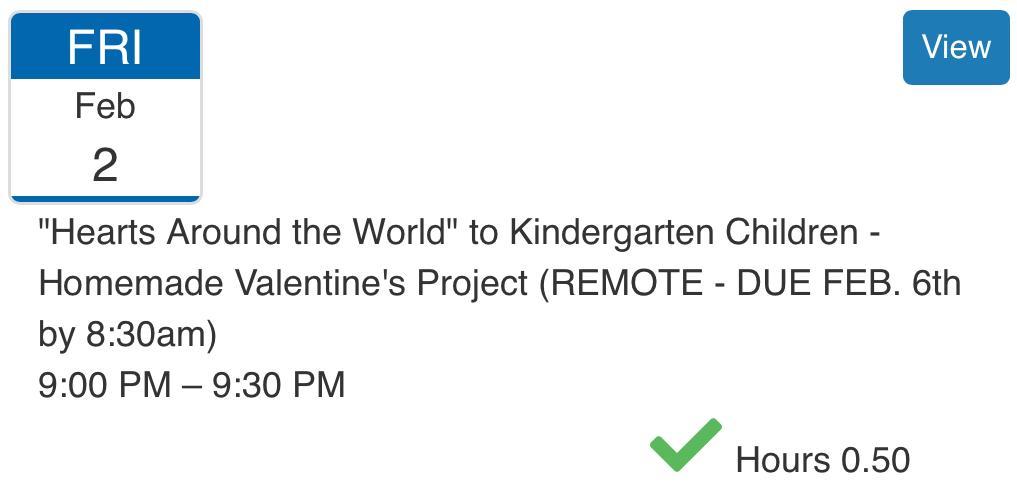Click the date number 2

coord(105,164)
